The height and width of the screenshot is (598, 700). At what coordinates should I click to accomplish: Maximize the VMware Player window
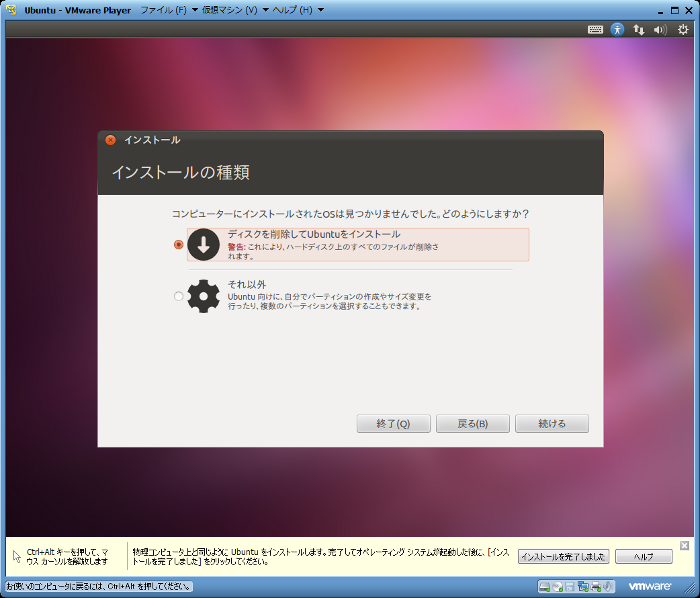point(675,10)
